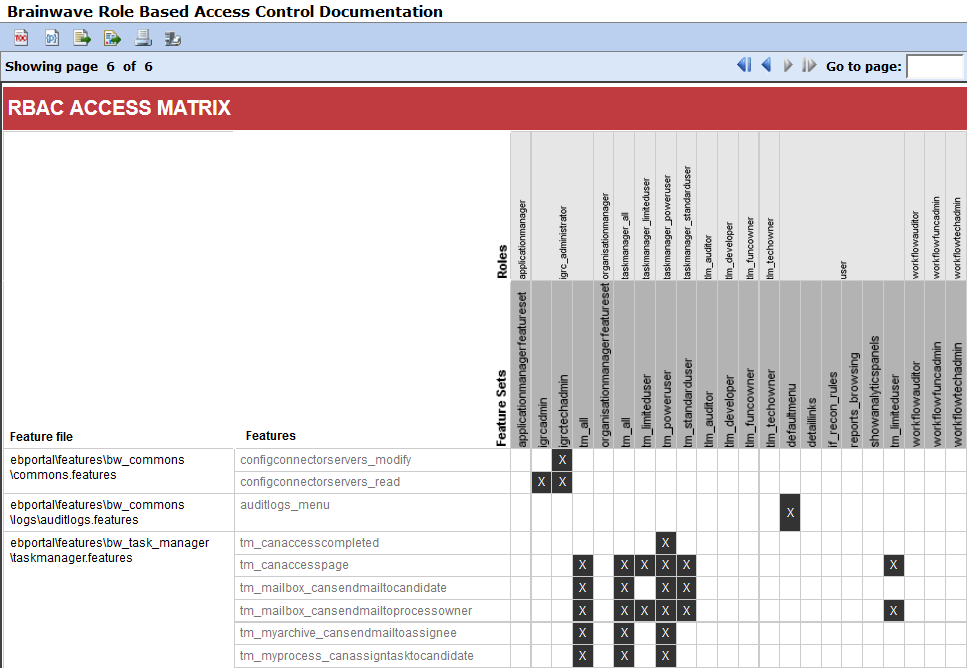
Task: Click the export data icon
Action: pyautogui.click(x=82, y=38)
